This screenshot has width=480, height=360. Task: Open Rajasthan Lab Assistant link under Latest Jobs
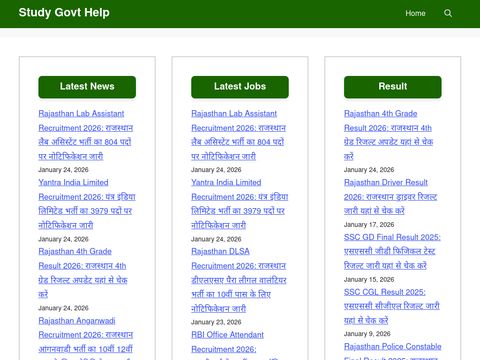tap(238, 135)
